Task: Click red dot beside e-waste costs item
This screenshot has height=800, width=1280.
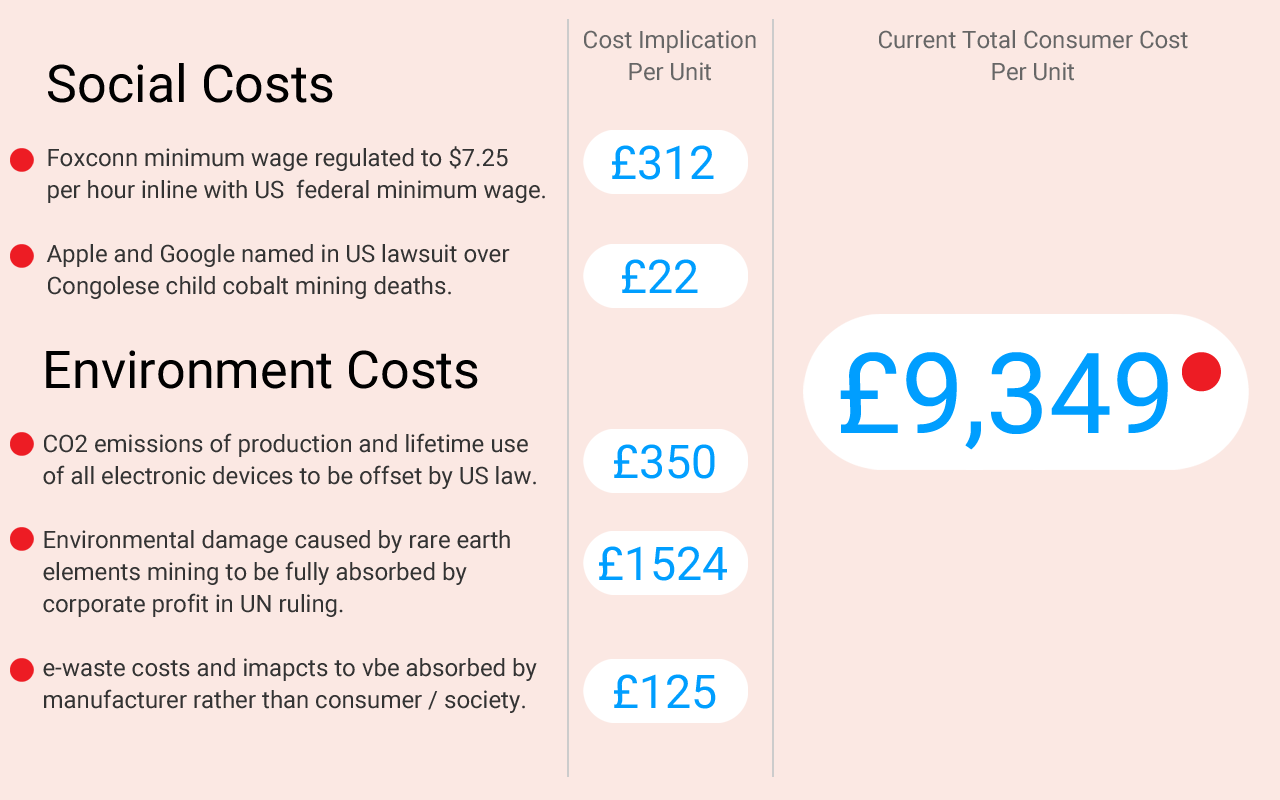Action: (x=22, y=669)
